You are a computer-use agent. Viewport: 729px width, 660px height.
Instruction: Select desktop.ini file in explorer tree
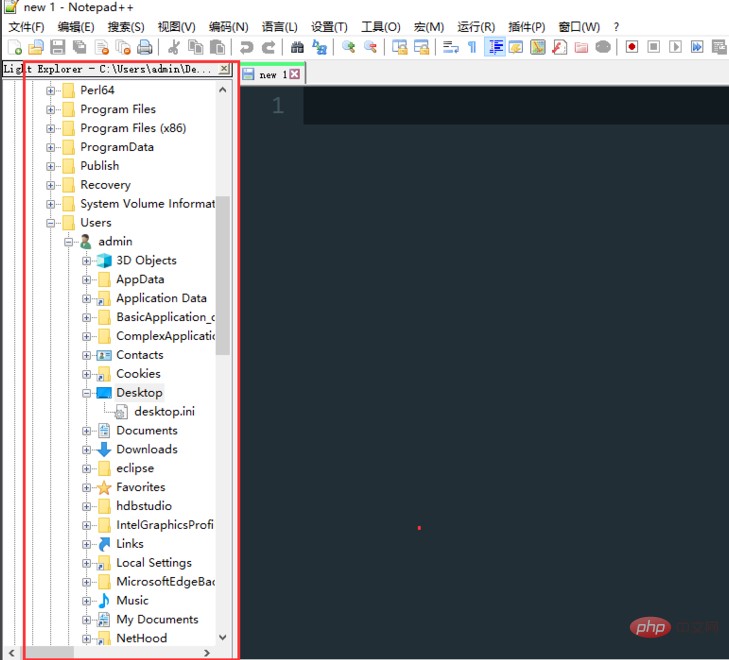[164, 411]
